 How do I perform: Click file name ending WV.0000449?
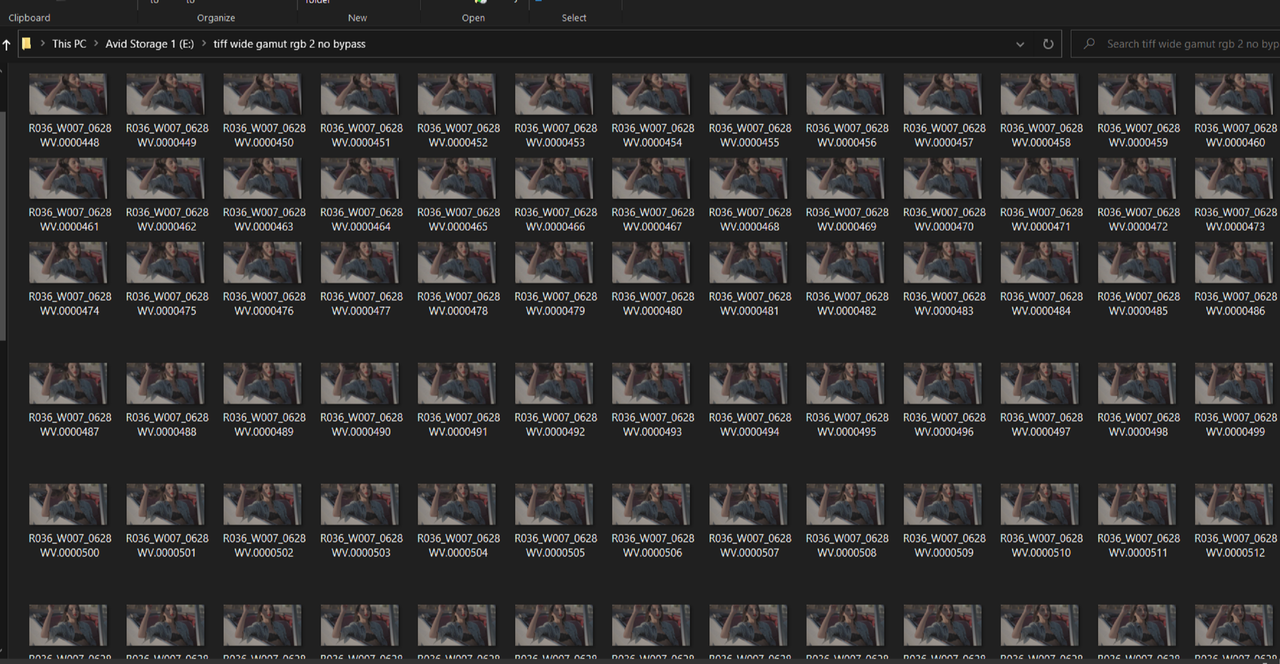coord(167,135)
